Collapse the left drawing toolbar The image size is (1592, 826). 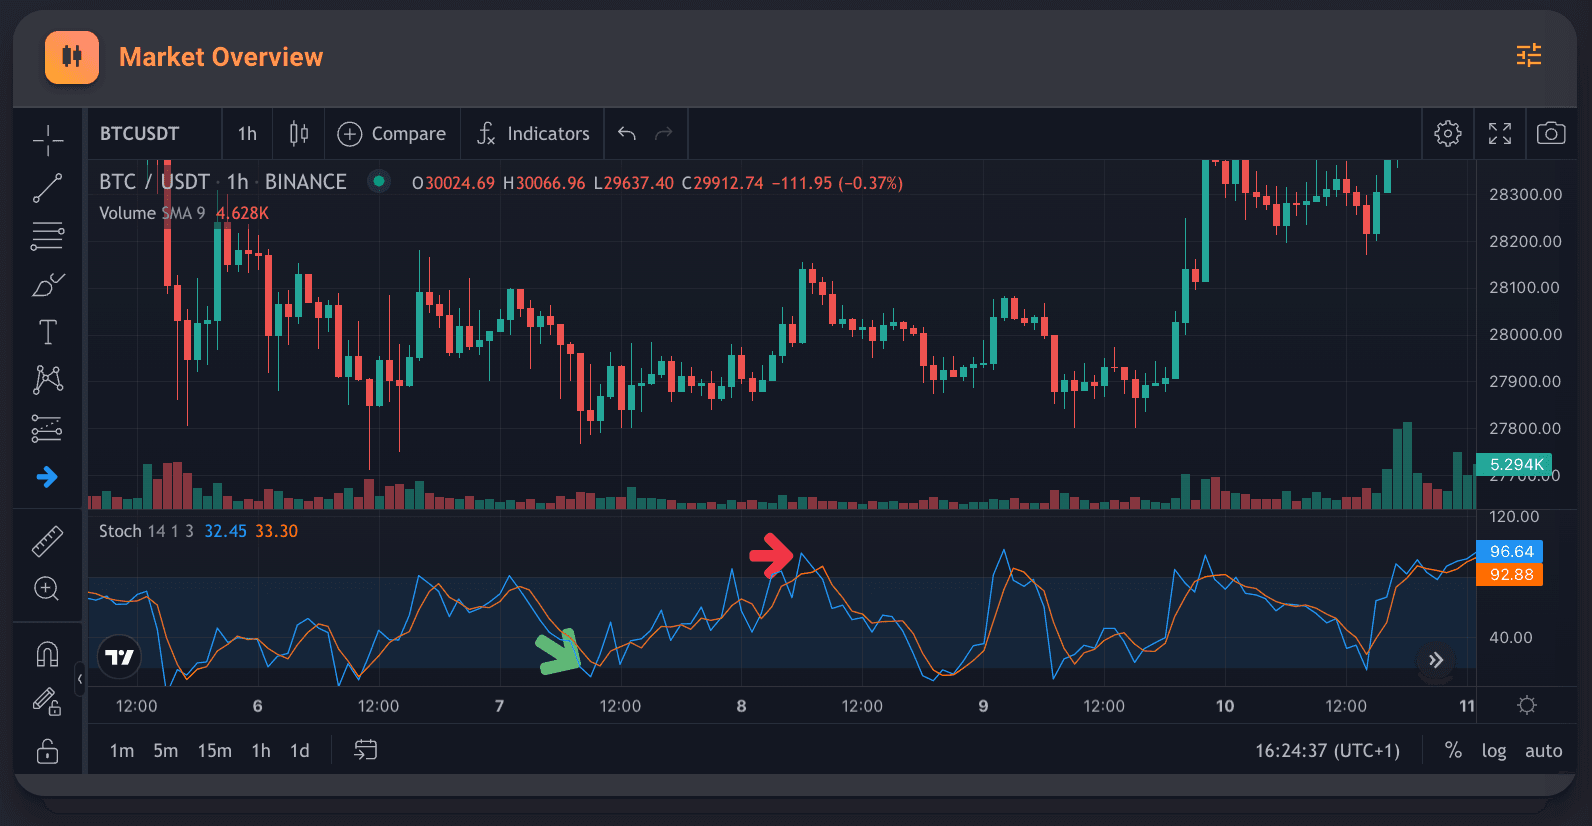80,679
